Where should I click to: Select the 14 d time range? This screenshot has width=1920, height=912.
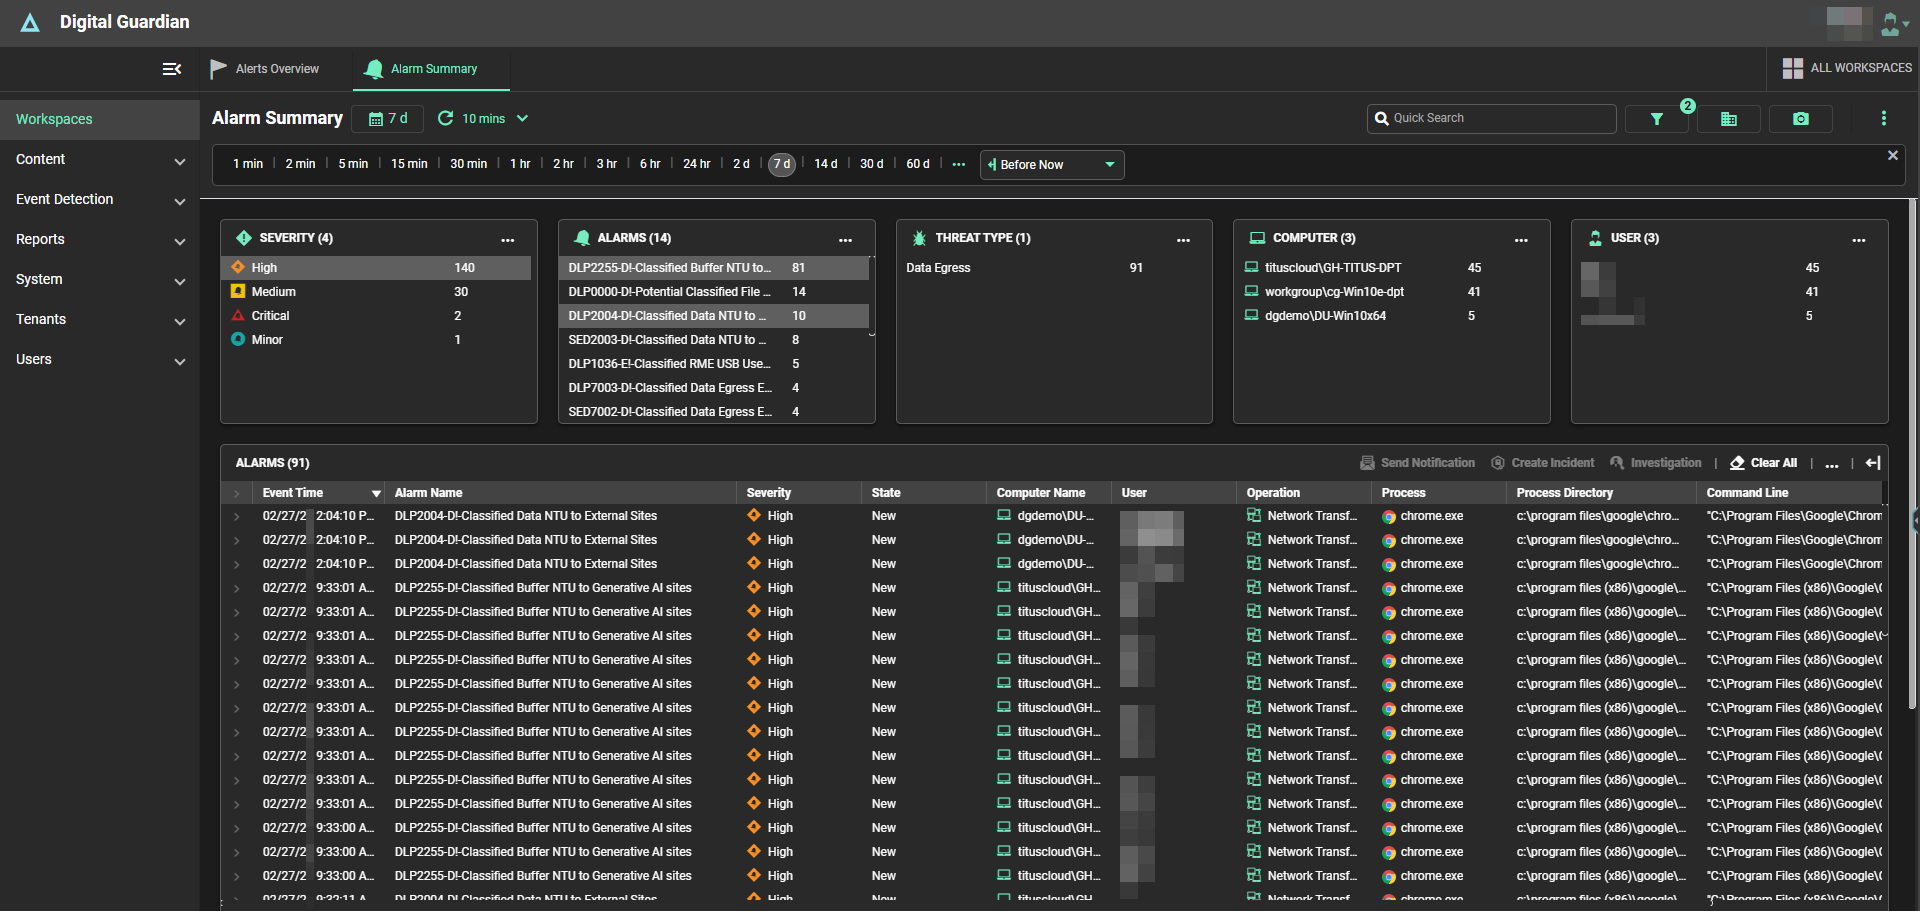pos(826,164)
